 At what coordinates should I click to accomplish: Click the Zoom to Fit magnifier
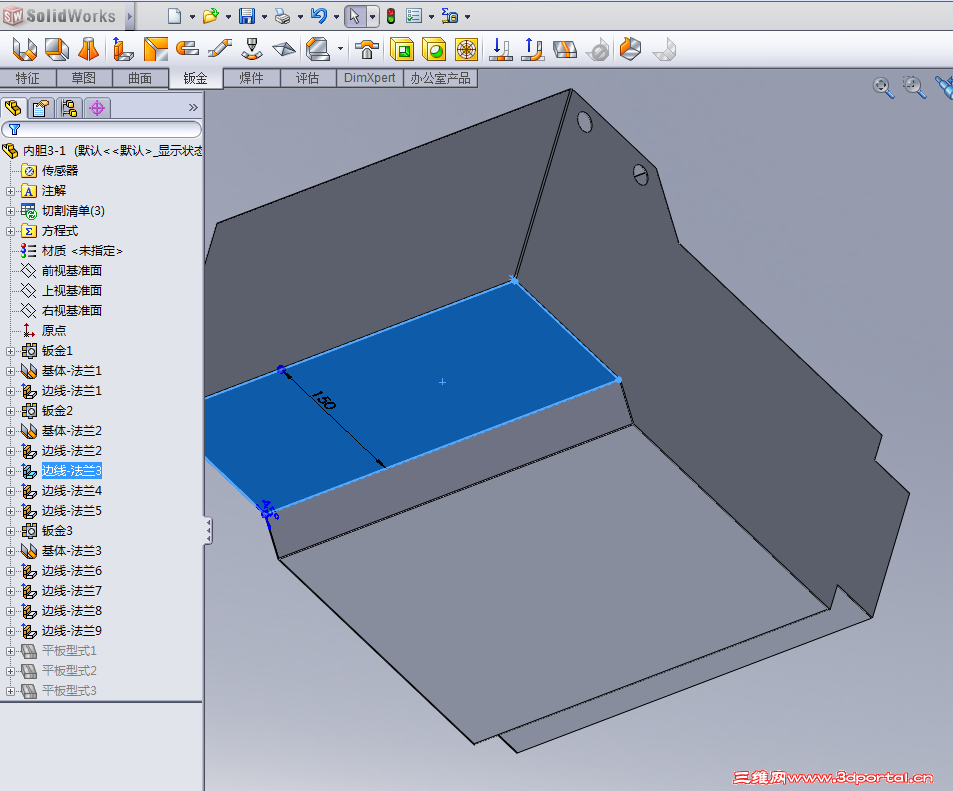tap(882, 87)
